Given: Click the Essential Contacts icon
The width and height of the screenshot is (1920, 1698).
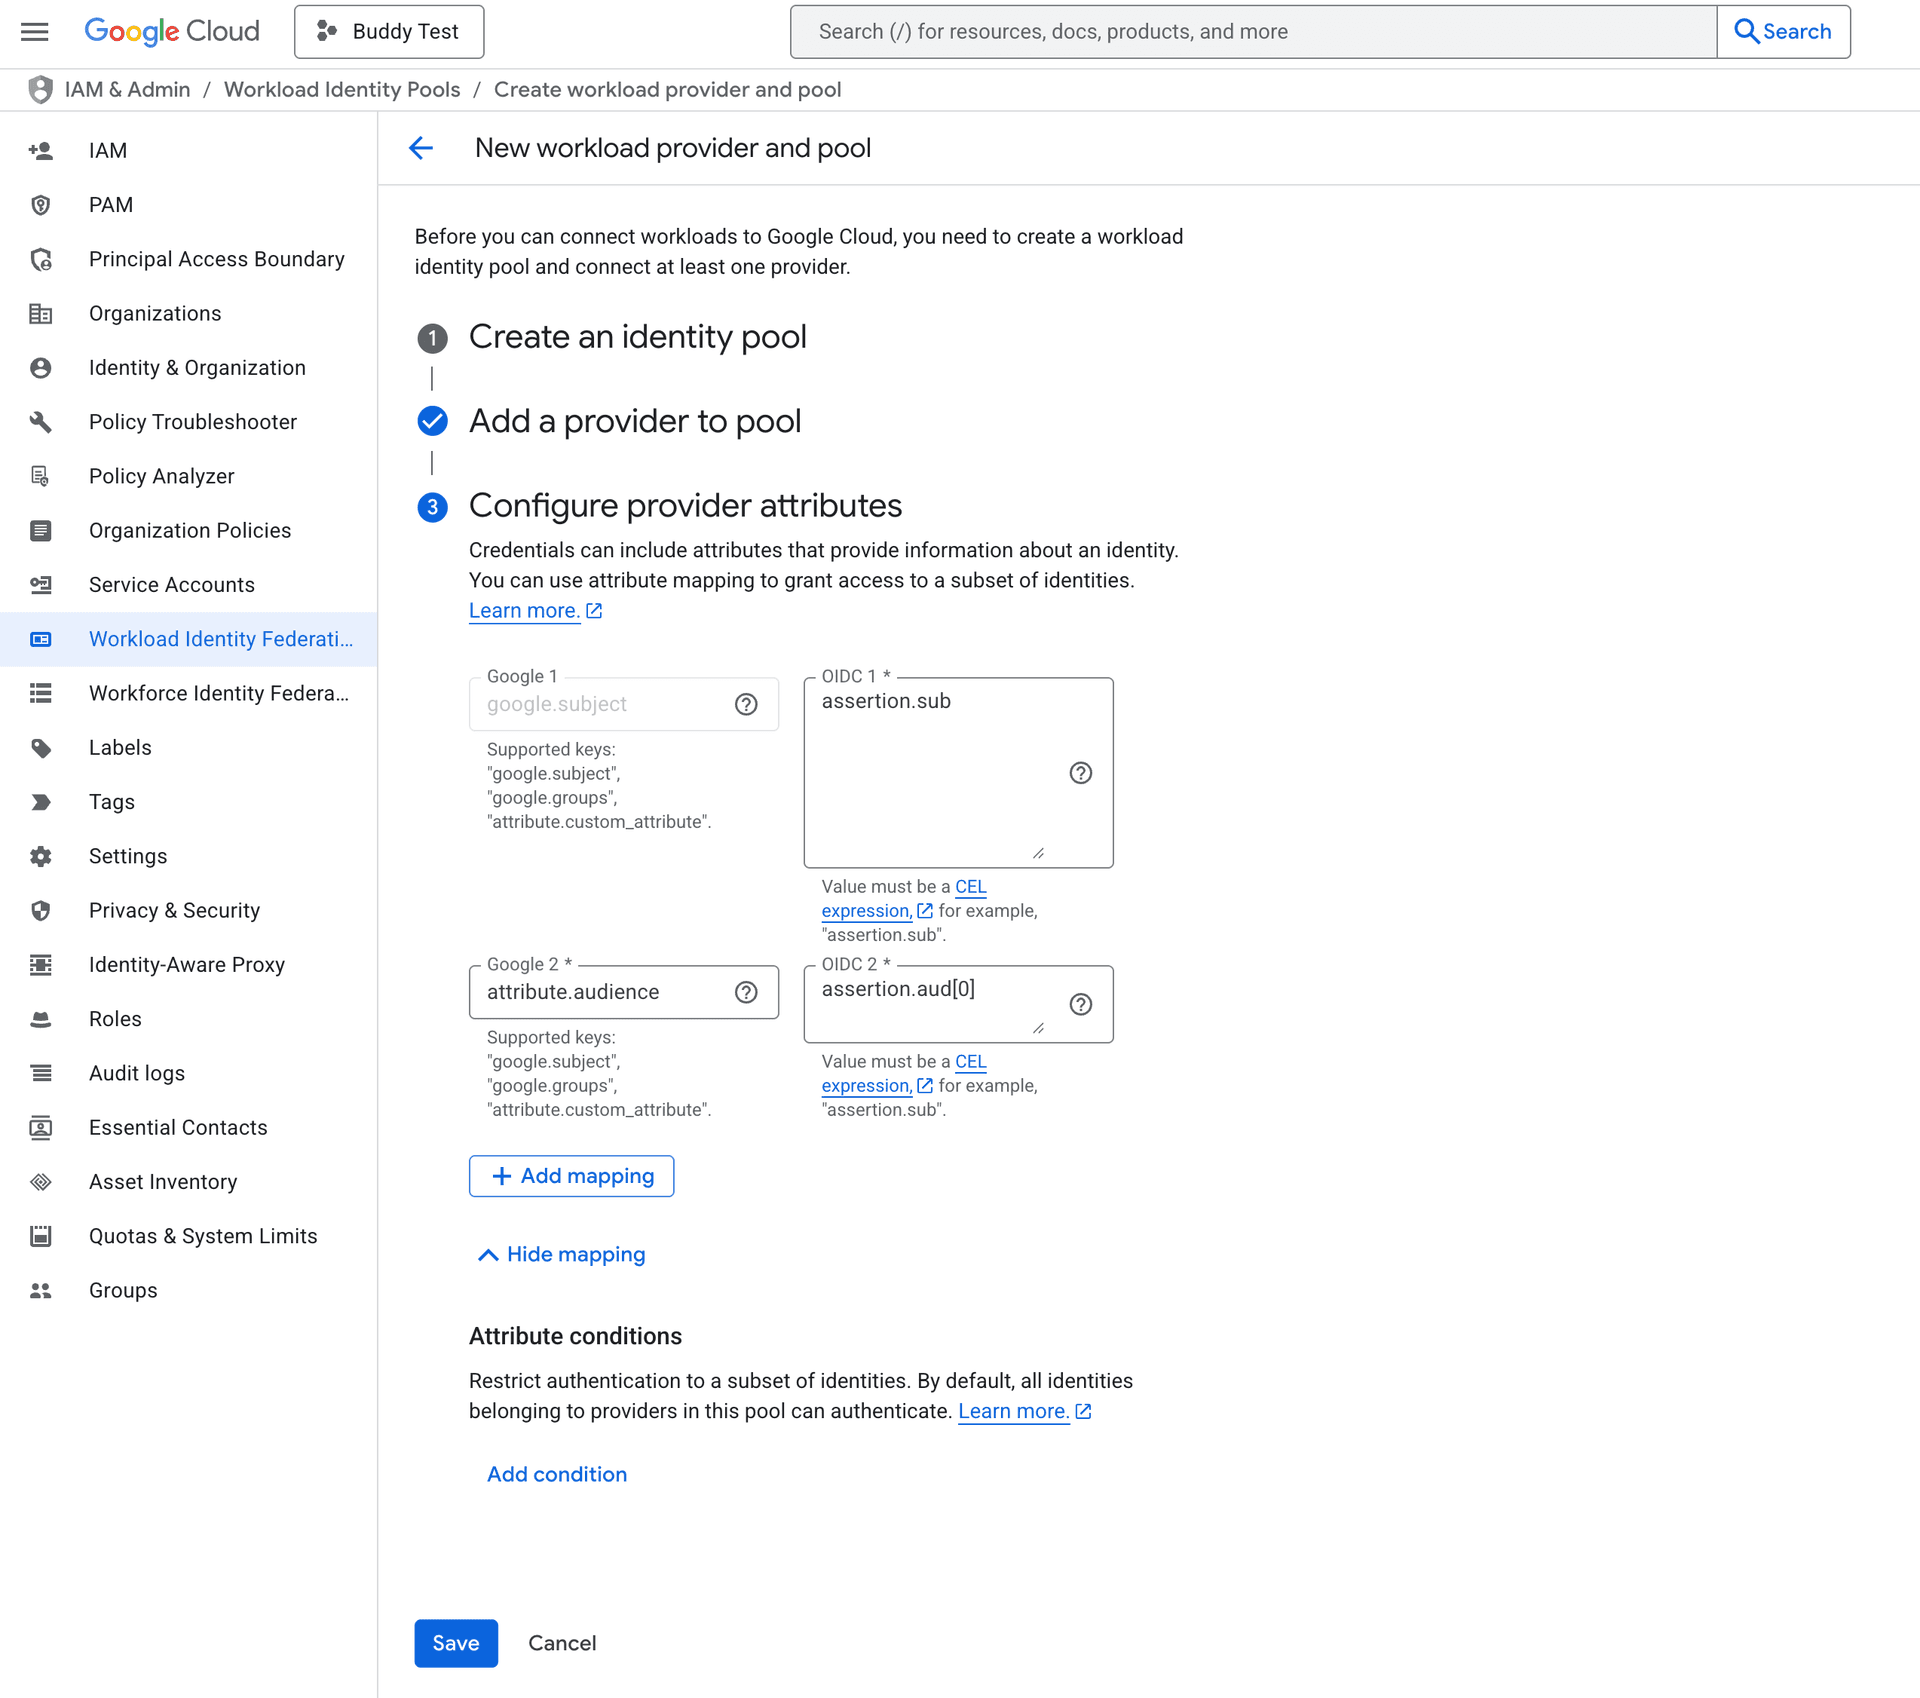Looking at the screenshot, I should click(41, 1128).
